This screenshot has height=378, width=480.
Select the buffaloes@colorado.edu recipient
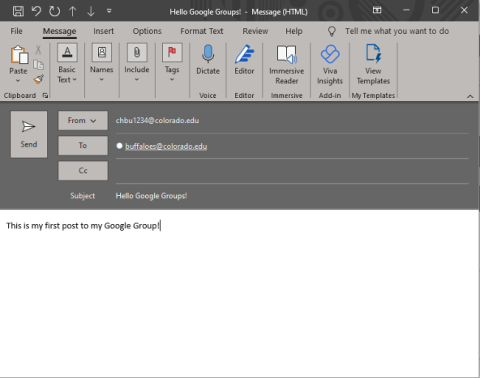click(x=166, y=146)
